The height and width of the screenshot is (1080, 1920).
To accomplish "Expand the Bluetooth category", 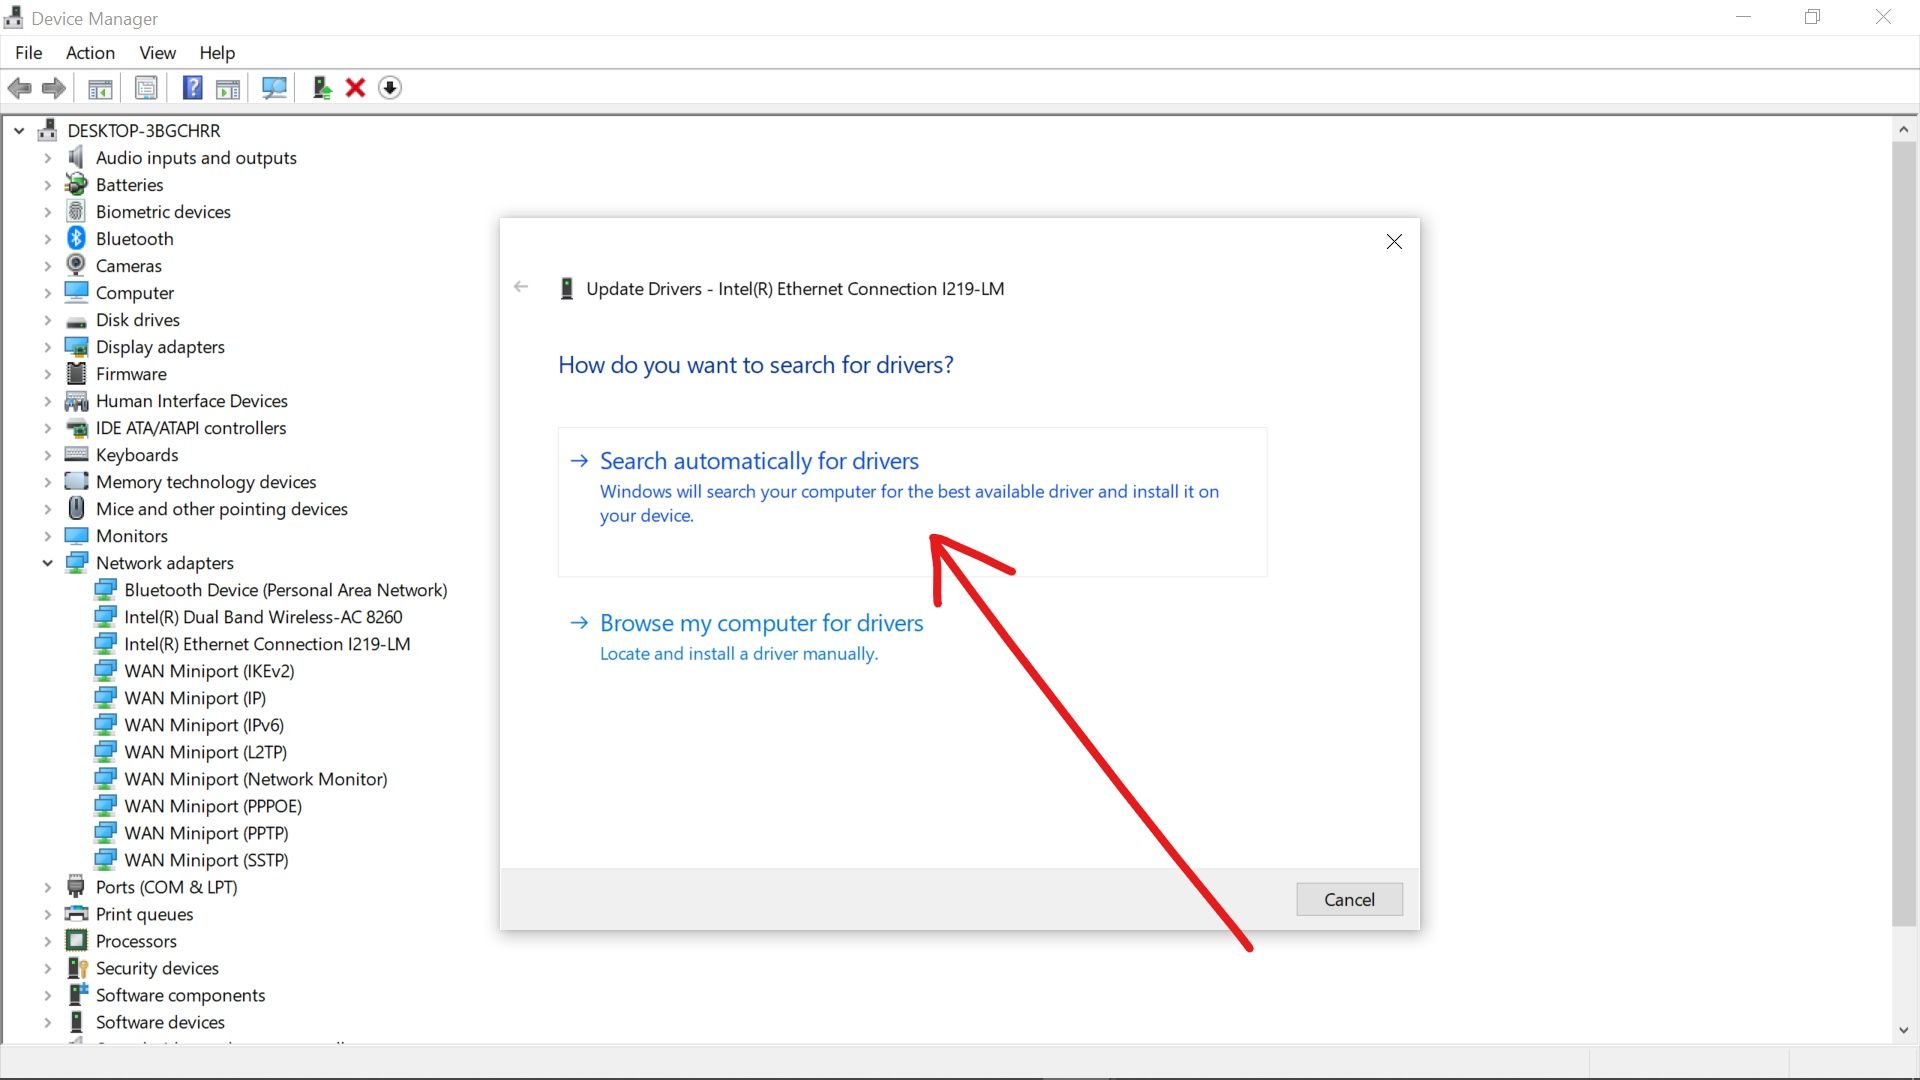I will [x=47, y=239].
